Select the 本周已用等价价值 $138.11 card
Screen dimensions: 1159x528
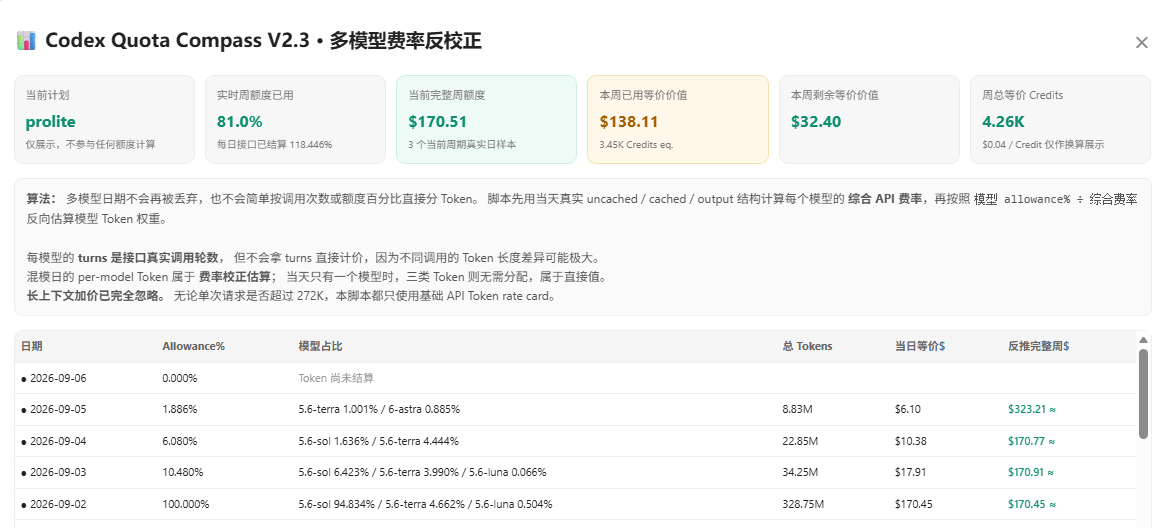click(678, 119)
